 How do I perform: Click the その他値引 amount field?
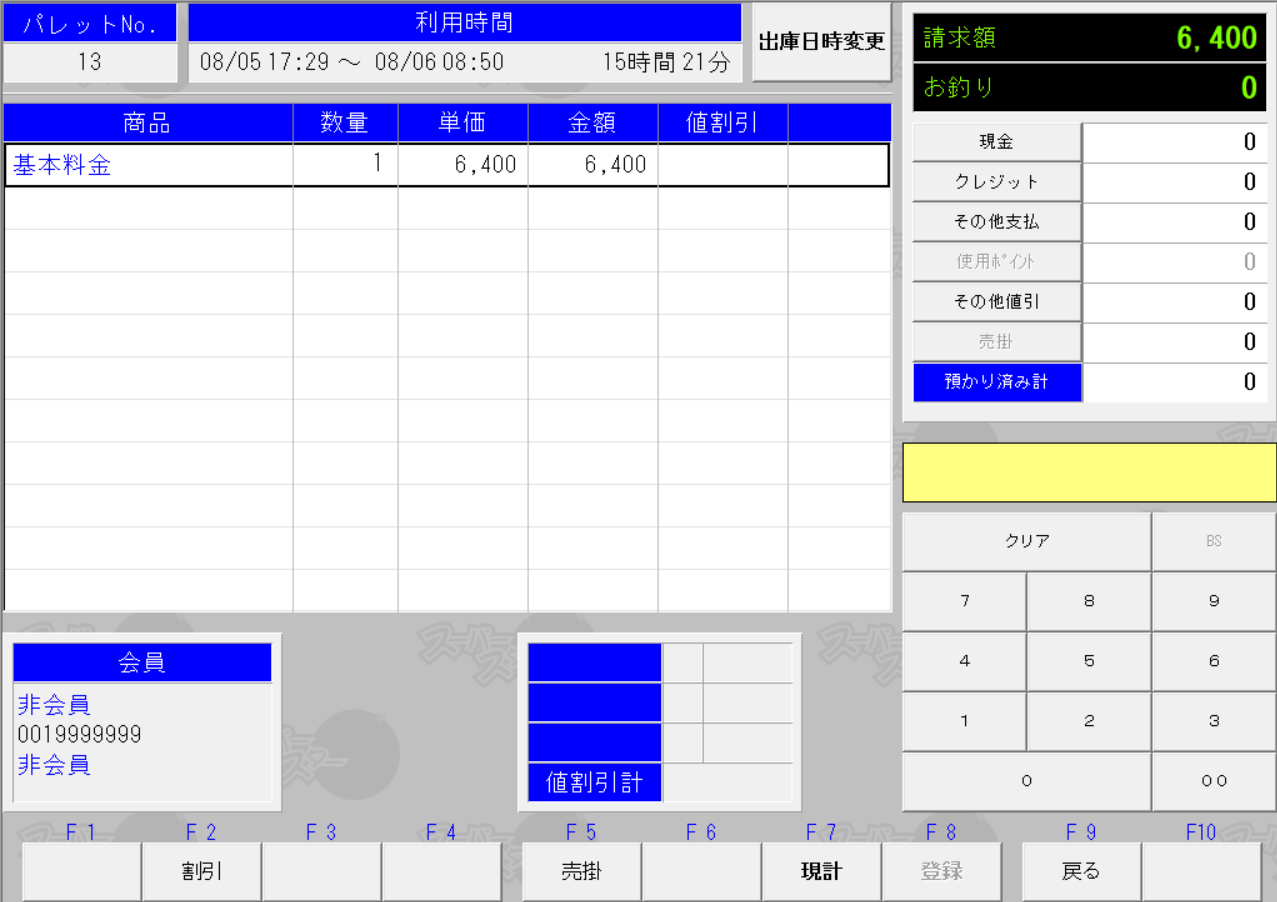1174,302
